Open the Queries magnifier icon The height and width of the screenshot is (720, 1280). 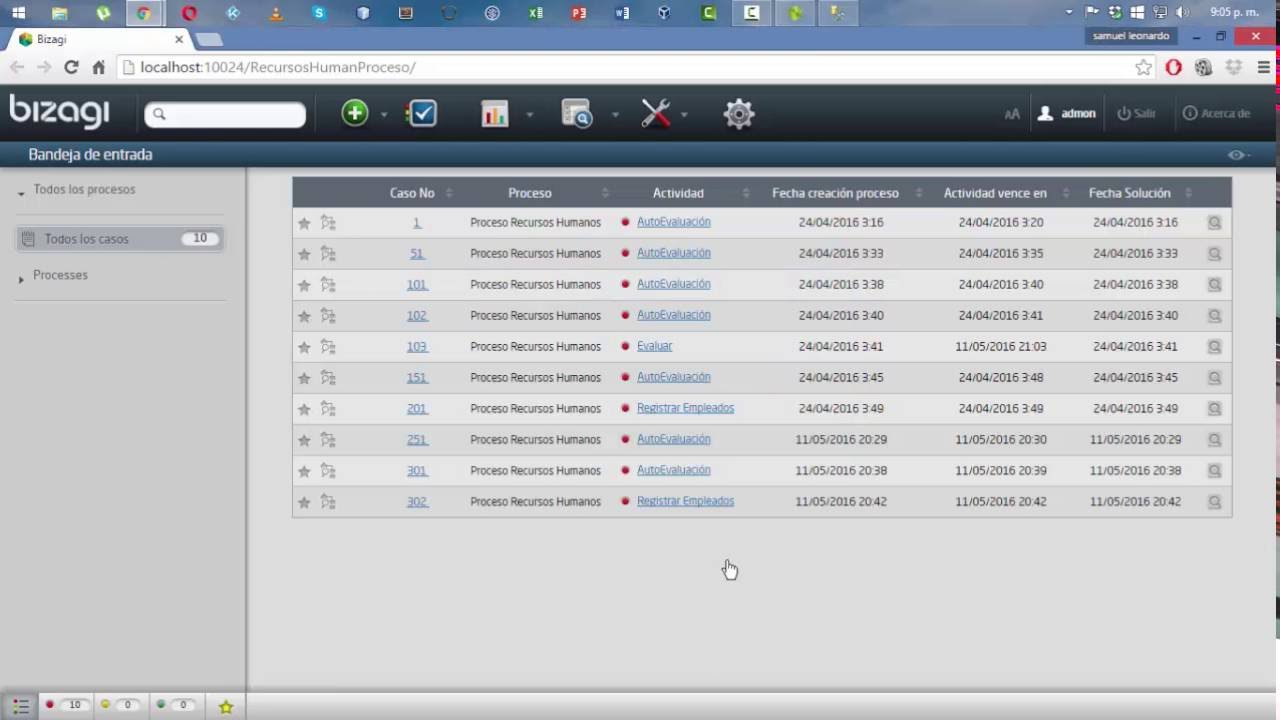pos(577,113)
